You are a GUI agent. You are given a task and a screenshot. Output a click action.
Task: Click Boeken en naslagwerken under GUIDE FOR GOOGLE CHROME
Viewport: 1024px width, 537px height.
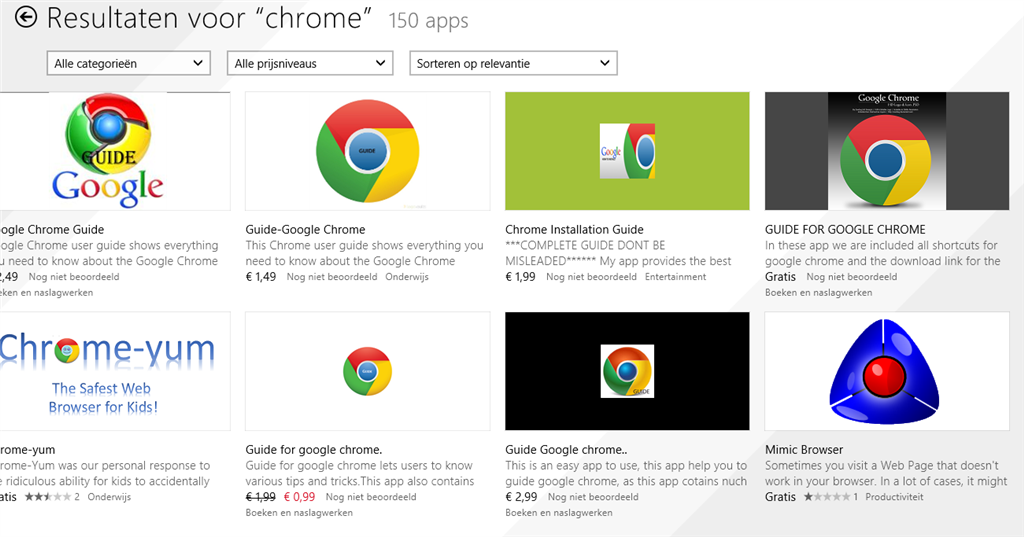tap(818, 292)
